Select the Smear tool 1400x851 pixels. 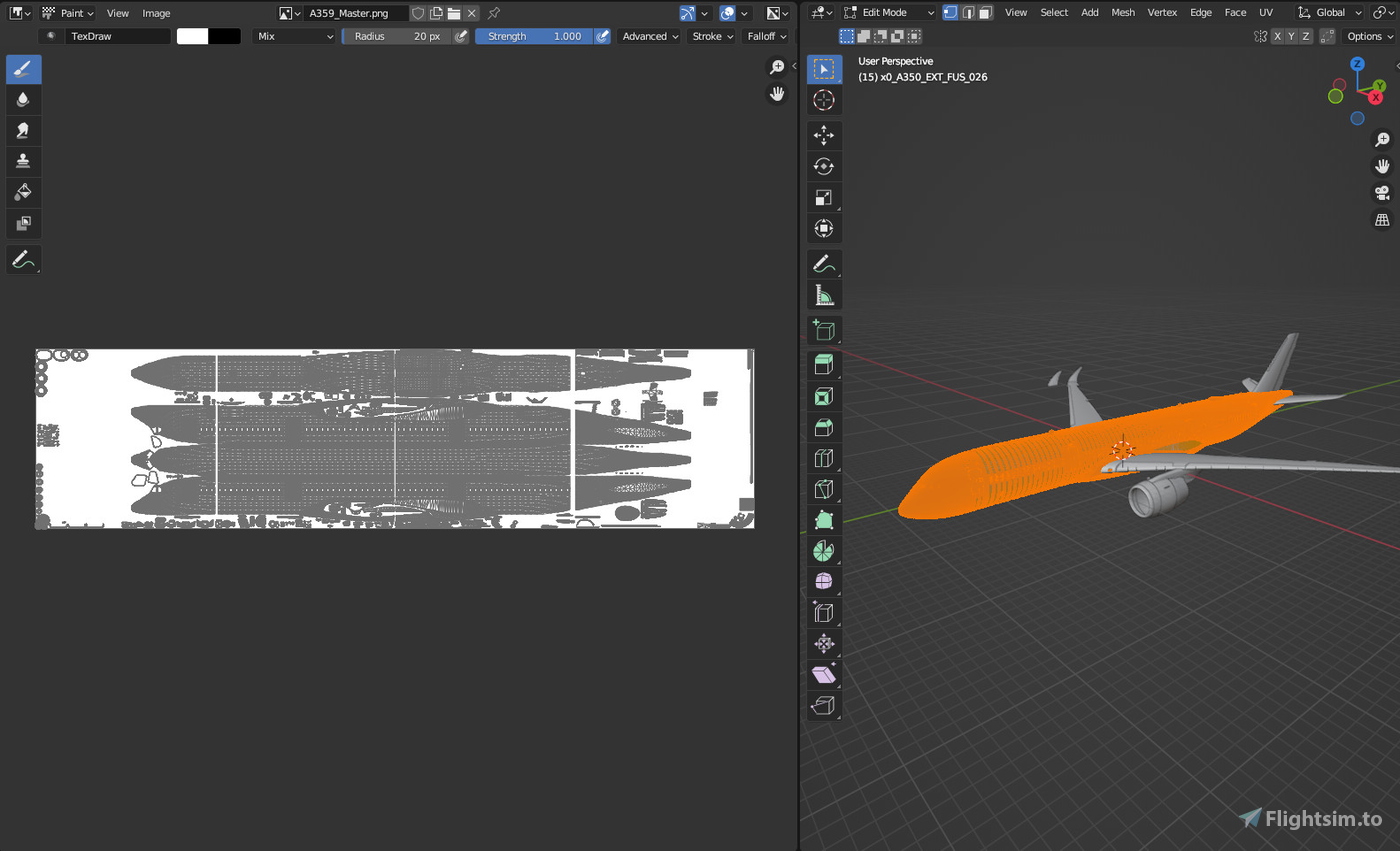coord(24,130)
